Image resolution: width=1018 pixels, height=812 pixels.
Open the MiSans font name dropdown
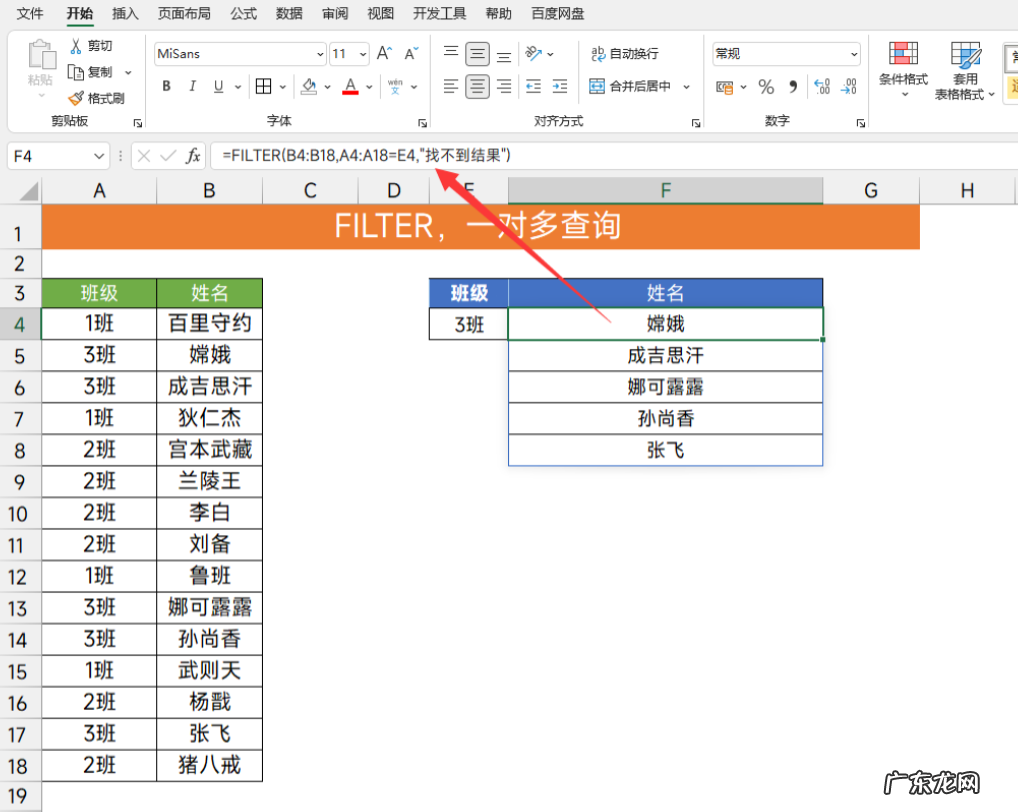coord(320,54)
